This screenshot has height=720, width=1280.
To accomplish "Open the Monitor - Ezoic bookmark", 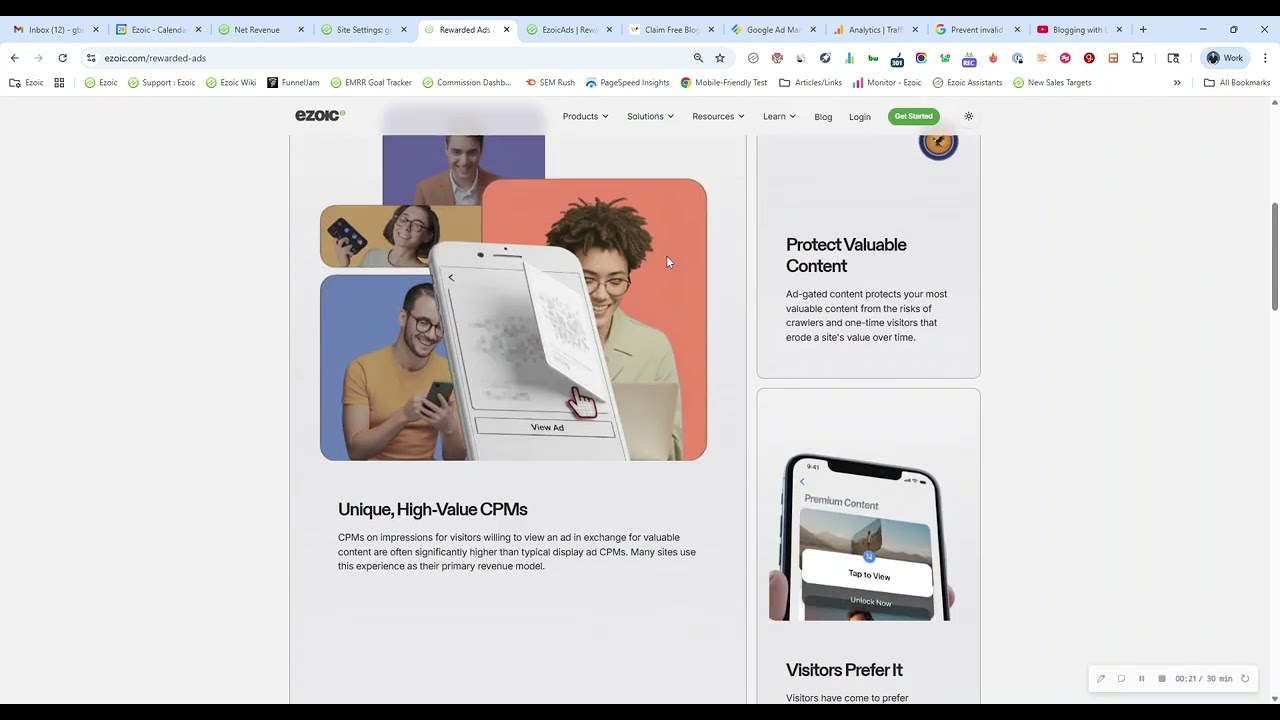I will click(887, 82).
